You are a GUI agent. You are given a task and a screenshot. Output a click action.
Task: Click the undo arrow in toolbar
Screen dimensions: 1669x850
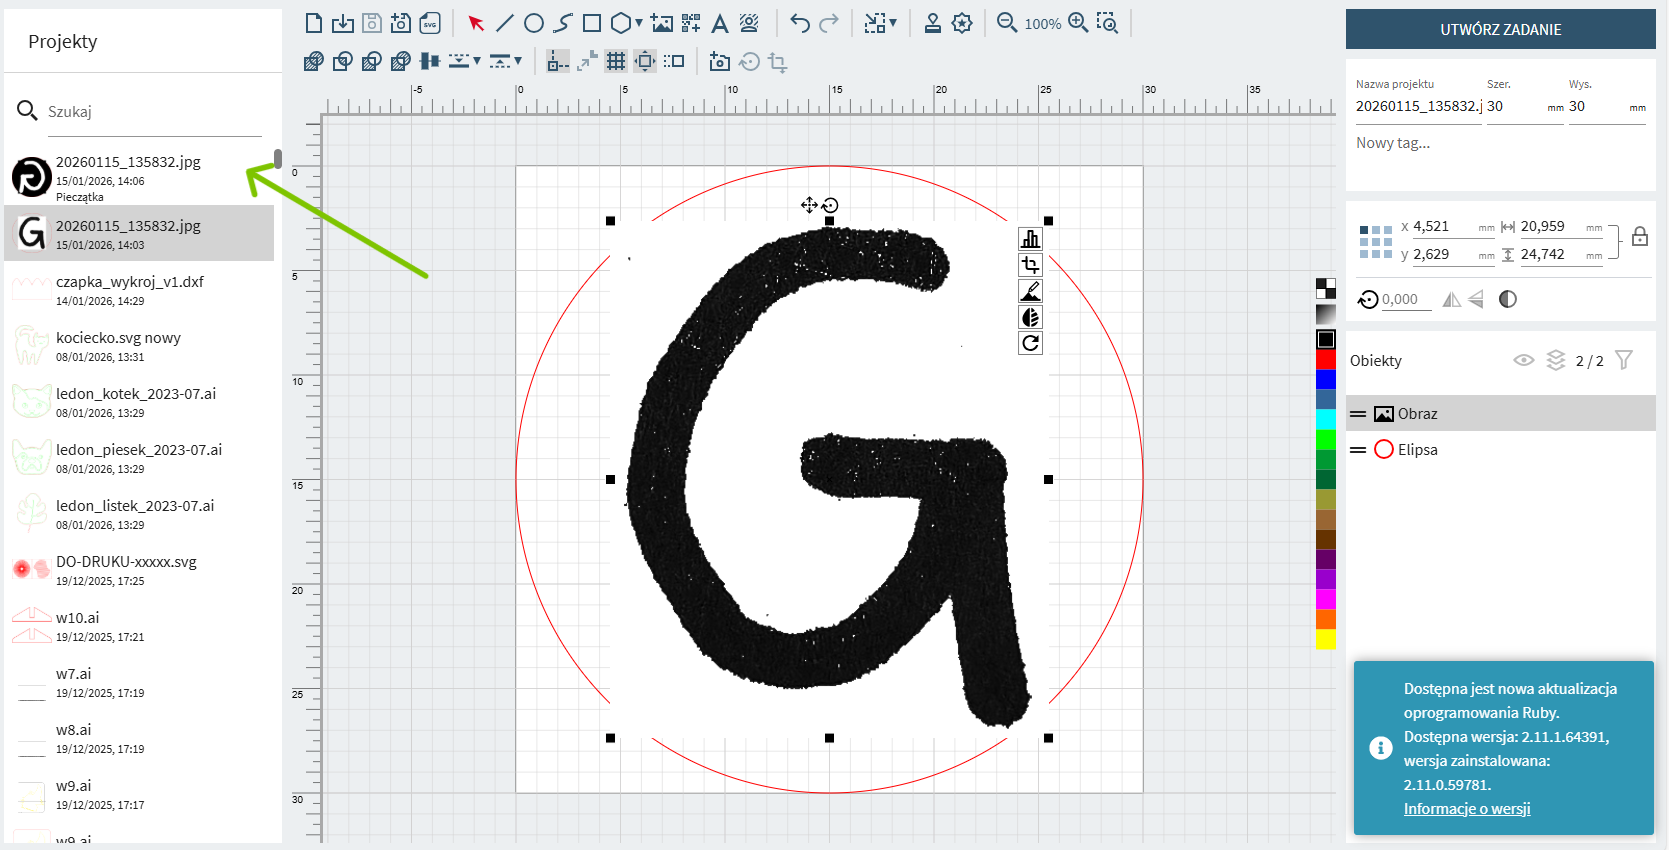[x=799, y=23]
